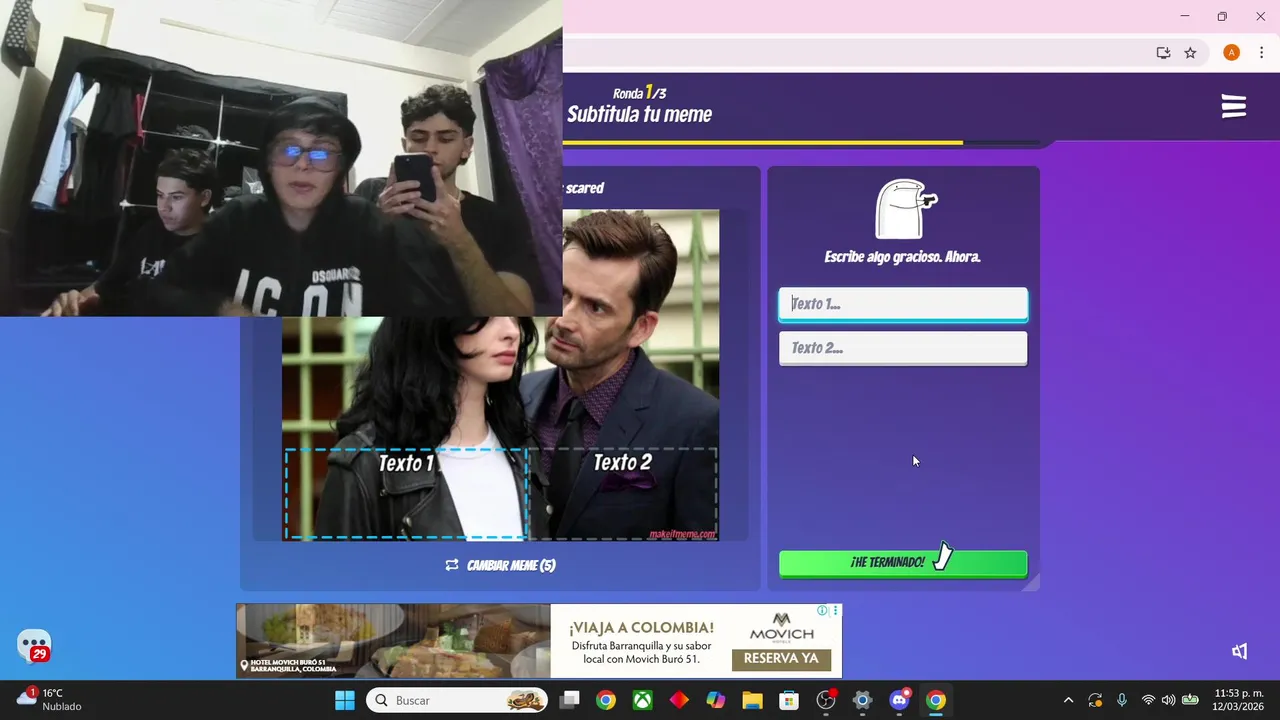This screenshot has height=720, width=1280.
Task: Open the system volume tray icon
Action: [x=1168, y=700]
